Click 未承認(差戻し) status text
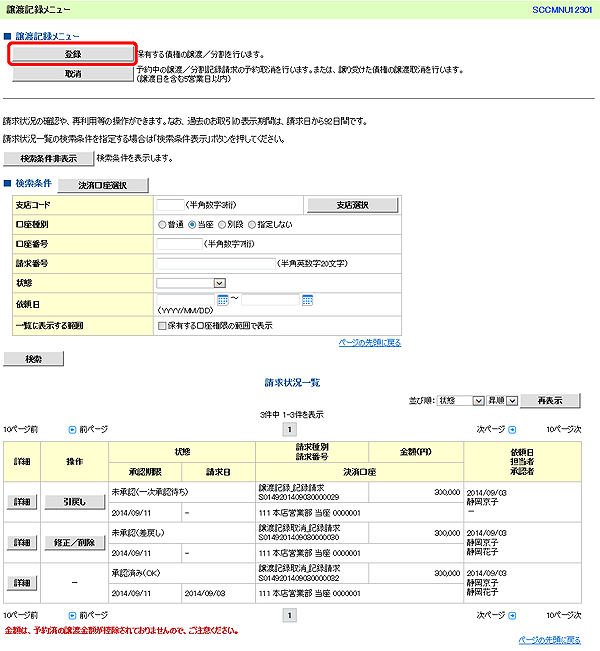 pos(138,533)
